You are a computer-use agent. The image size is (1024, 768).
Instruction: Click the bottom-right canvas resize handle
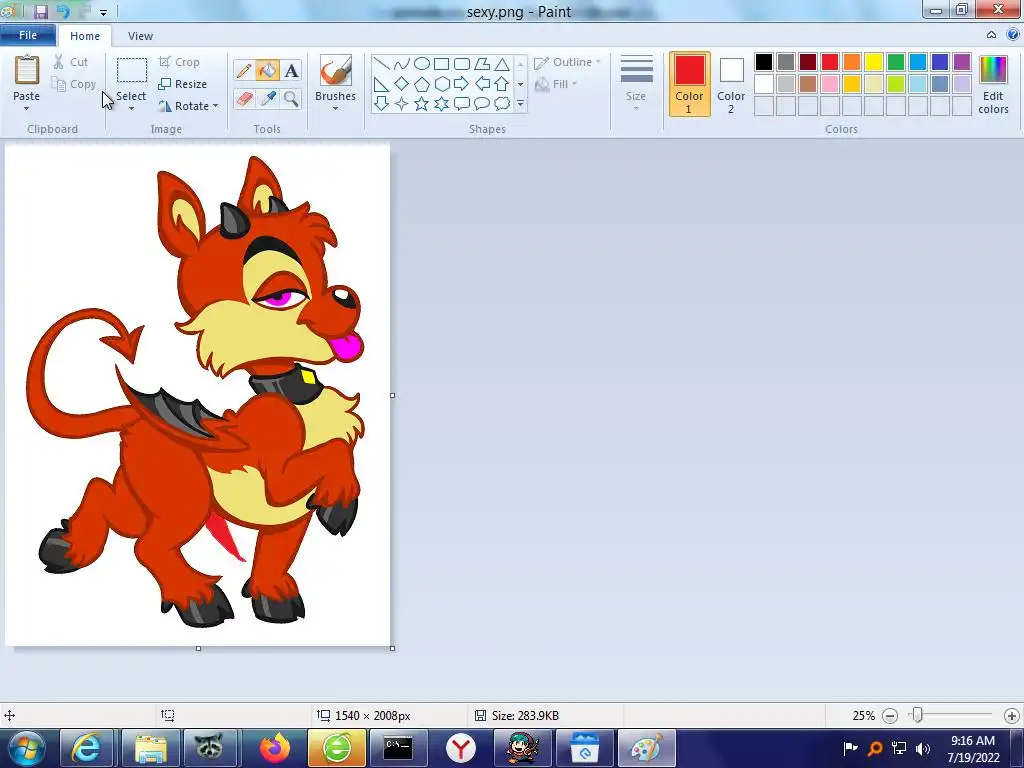392,648
